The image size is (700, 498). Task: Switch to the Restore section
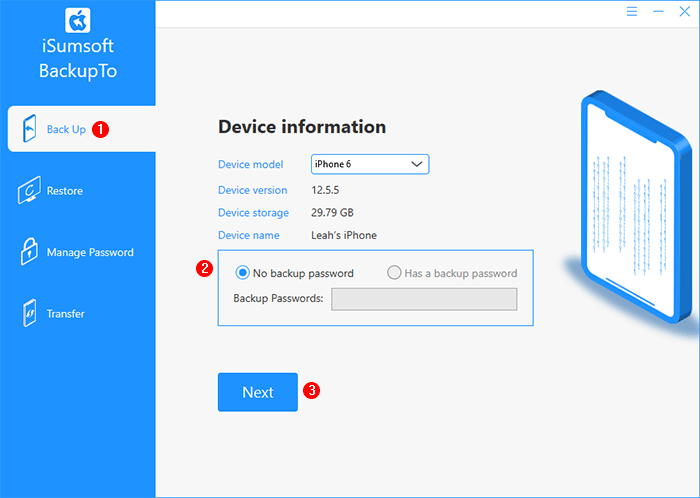tap(78, 191)
